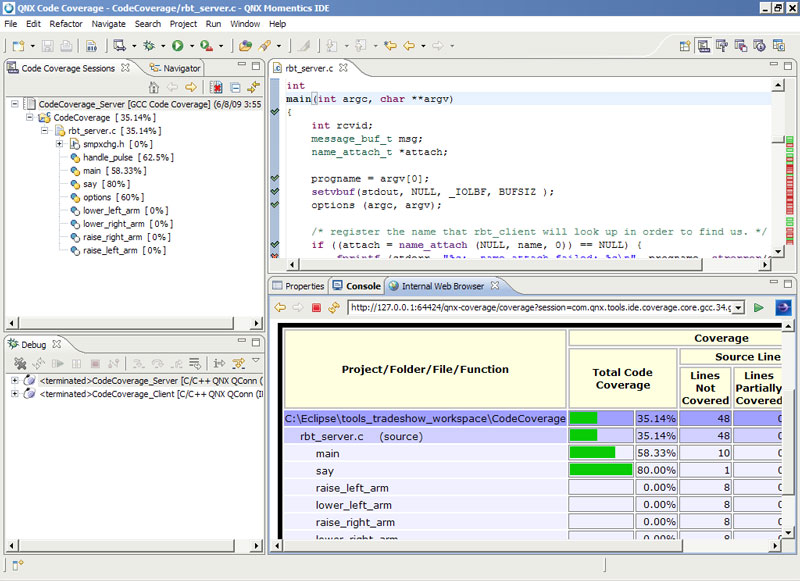The image size is (800, 581).
Task: Open the URL address dropdown
Action: [x=738, y=307]
